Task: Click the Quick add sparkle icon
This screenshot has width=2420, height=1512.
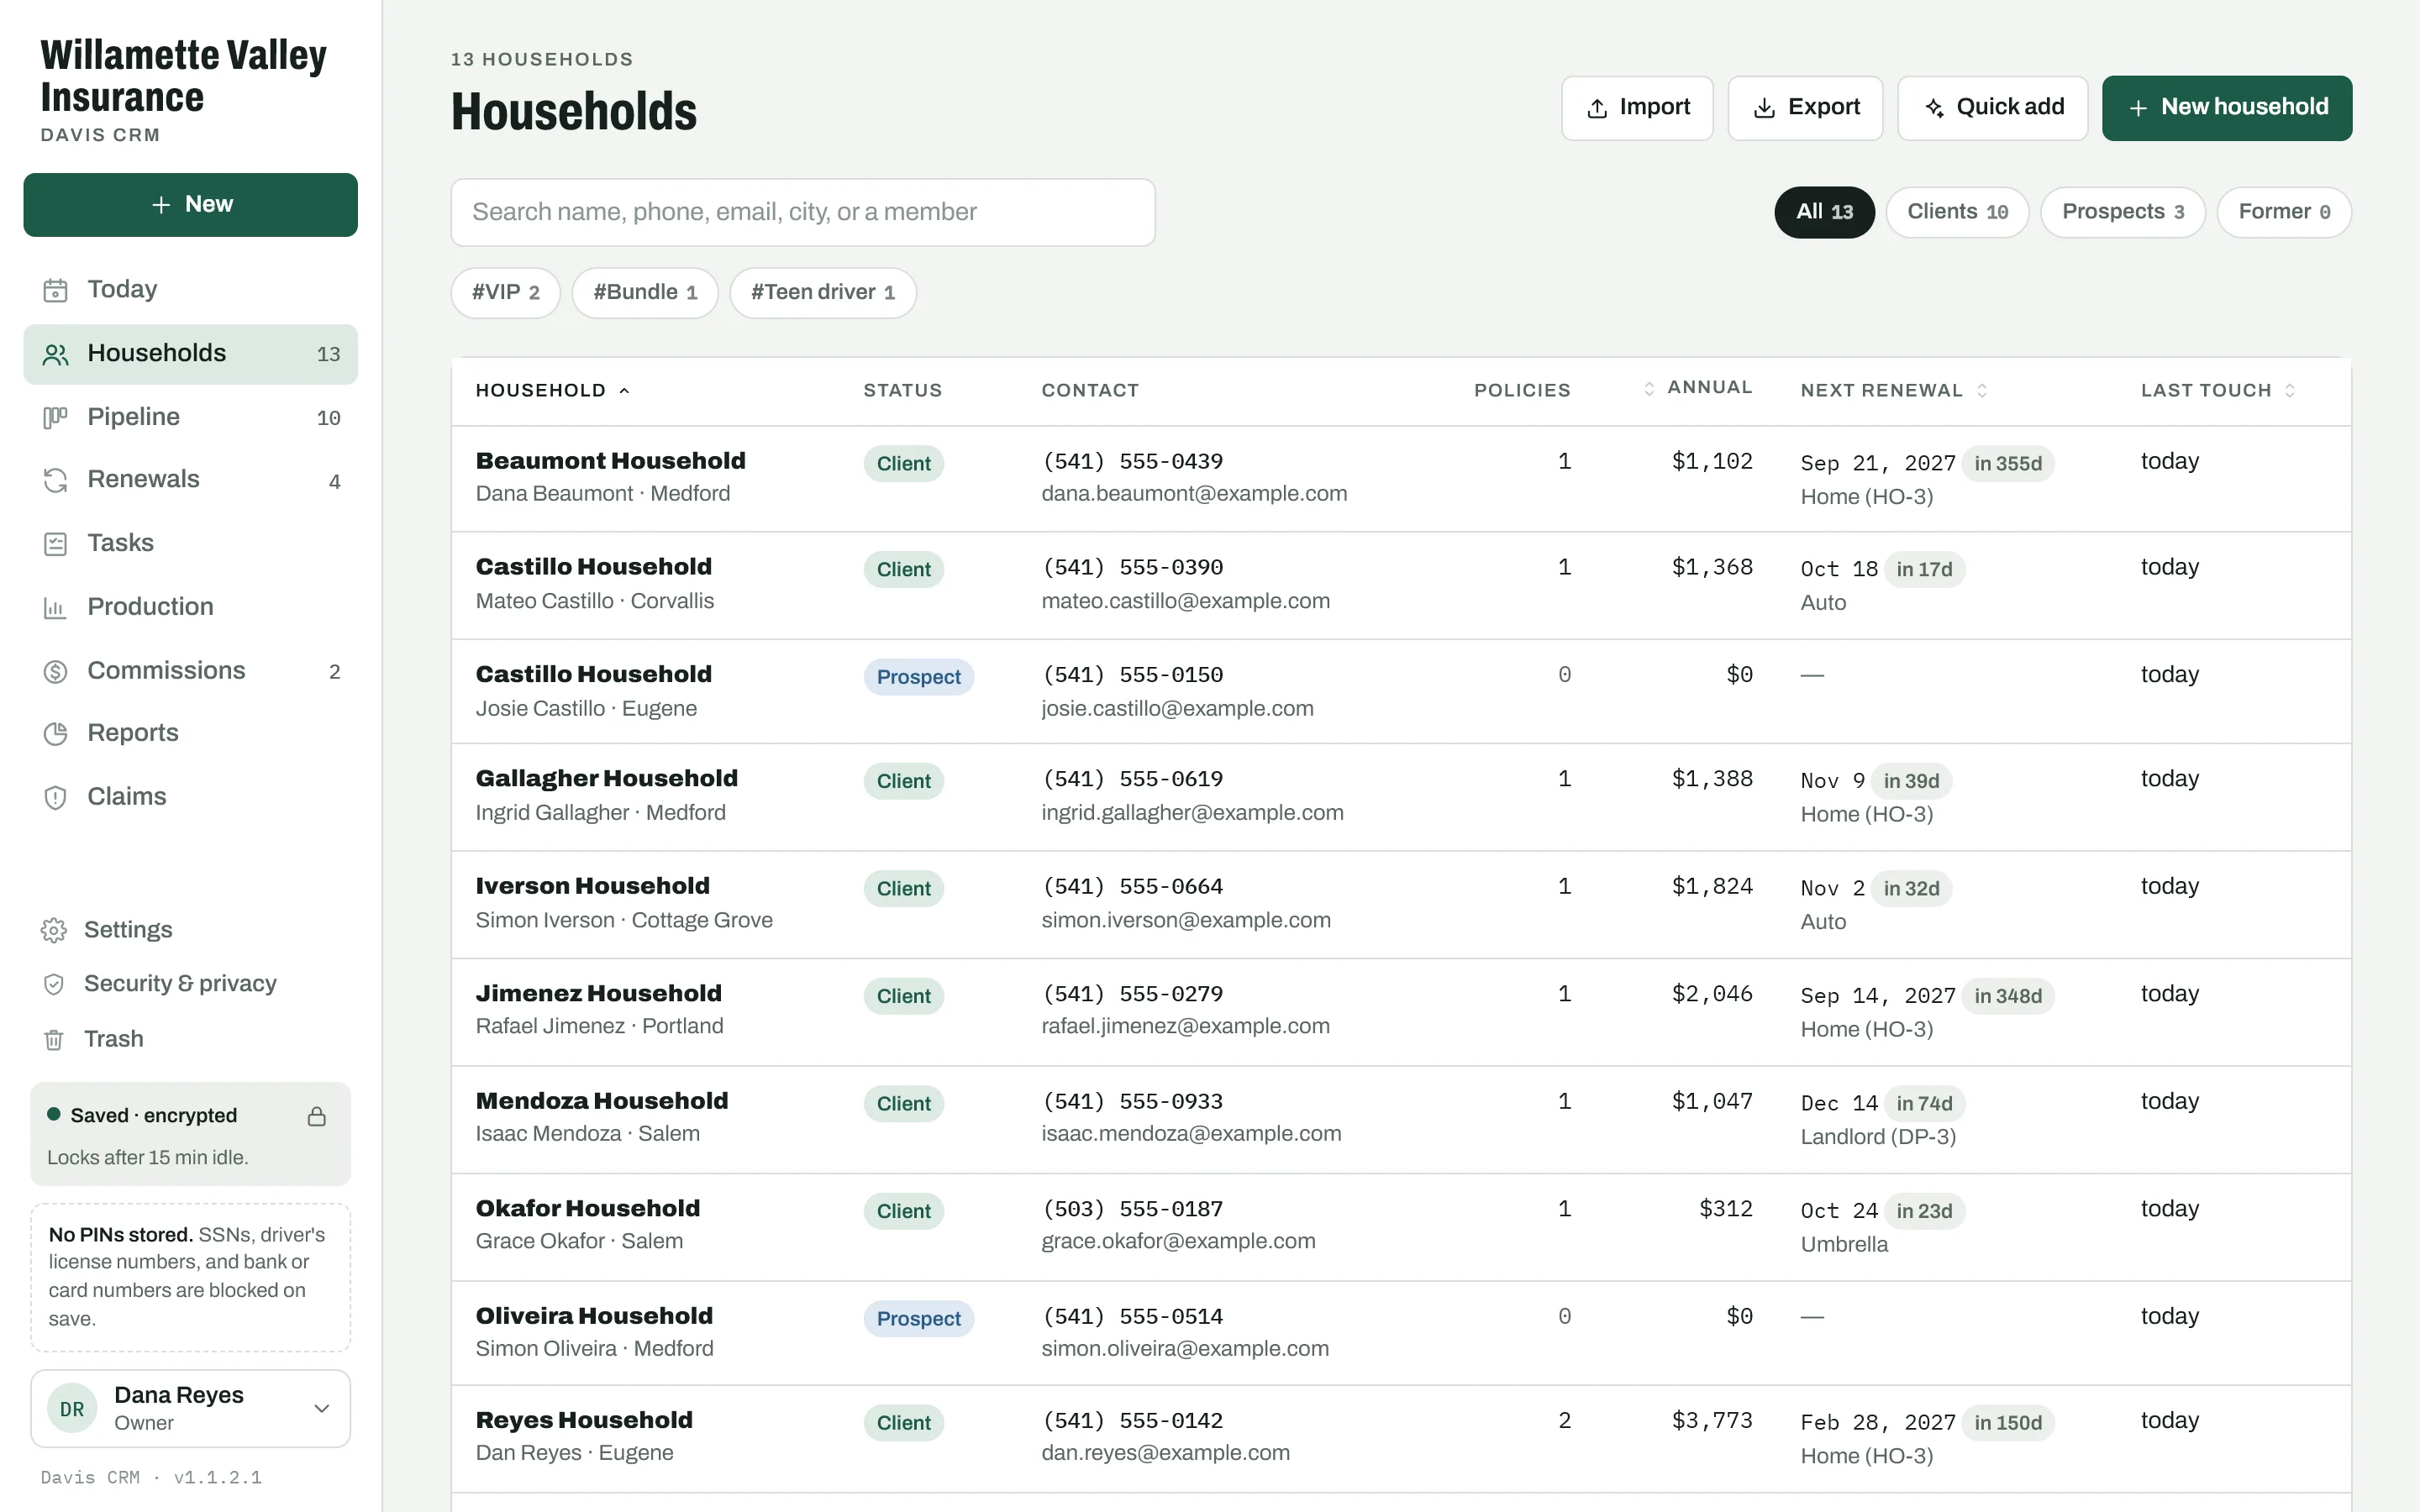Action: pyautogui.click(x=1934, y=108)
